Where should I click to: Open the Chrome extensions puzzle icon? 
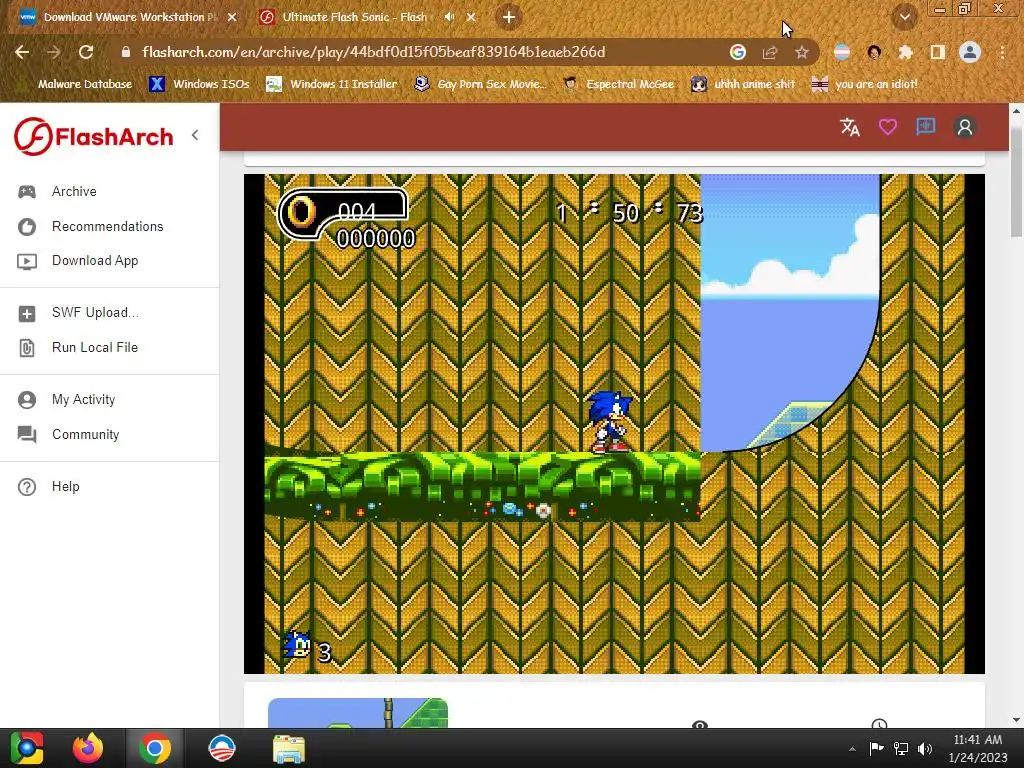click(905, 52)
